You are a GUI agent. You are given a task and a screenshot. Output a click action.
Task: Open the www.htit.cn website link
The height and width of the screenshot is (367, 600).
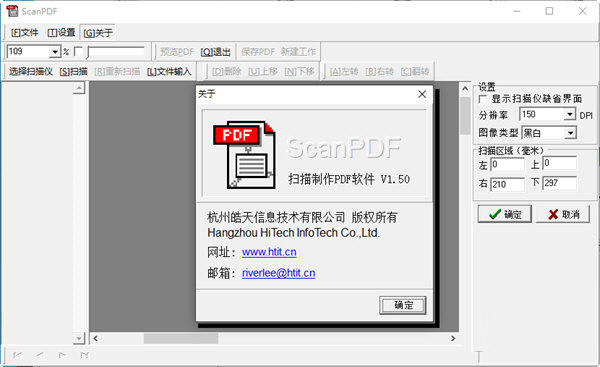[x=269, y=252]
